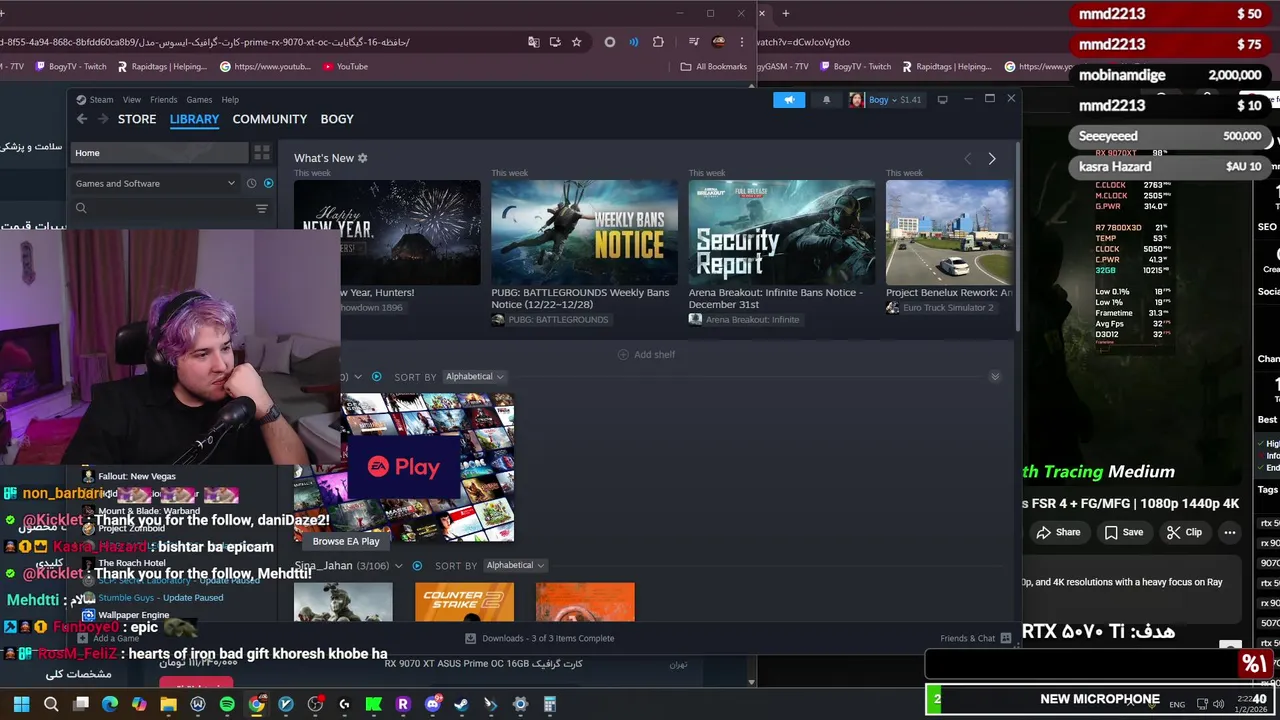Click Add shelf in the library

[645, 354]
